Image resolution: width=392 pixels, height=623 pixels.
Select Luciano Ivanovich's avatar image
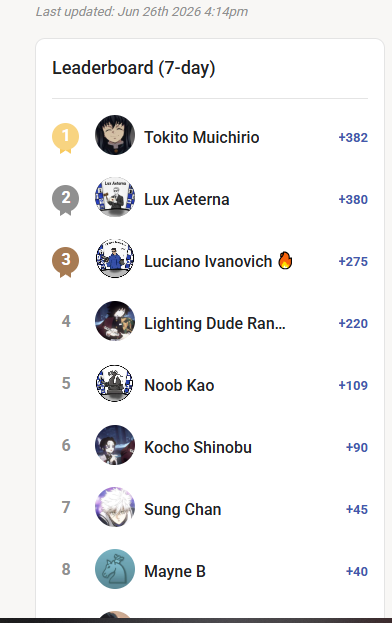pyautogui.click(x=115, y=259)
